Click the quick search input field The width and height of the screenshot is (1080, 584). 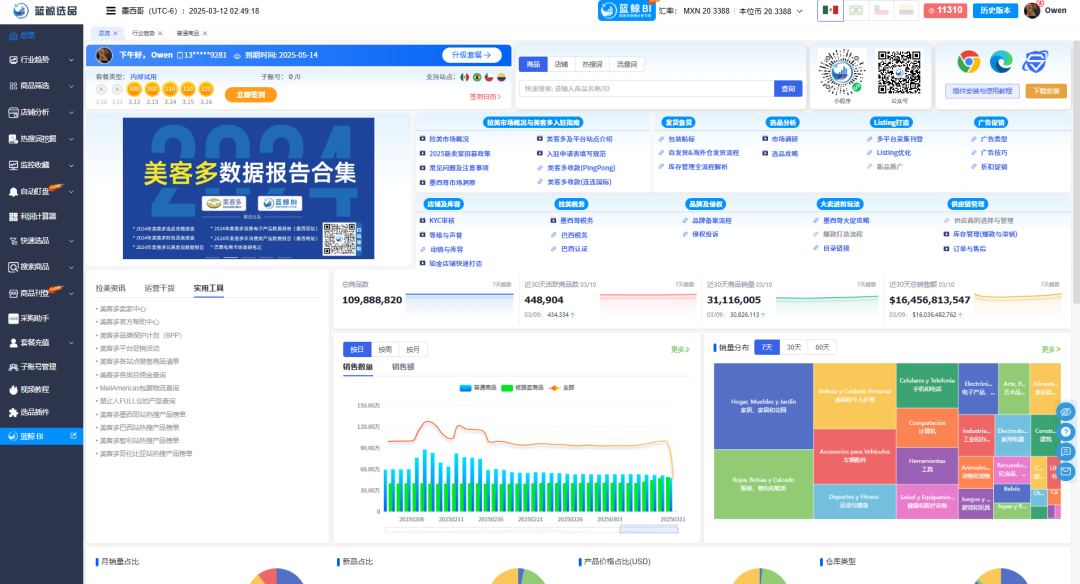[647, 89]
